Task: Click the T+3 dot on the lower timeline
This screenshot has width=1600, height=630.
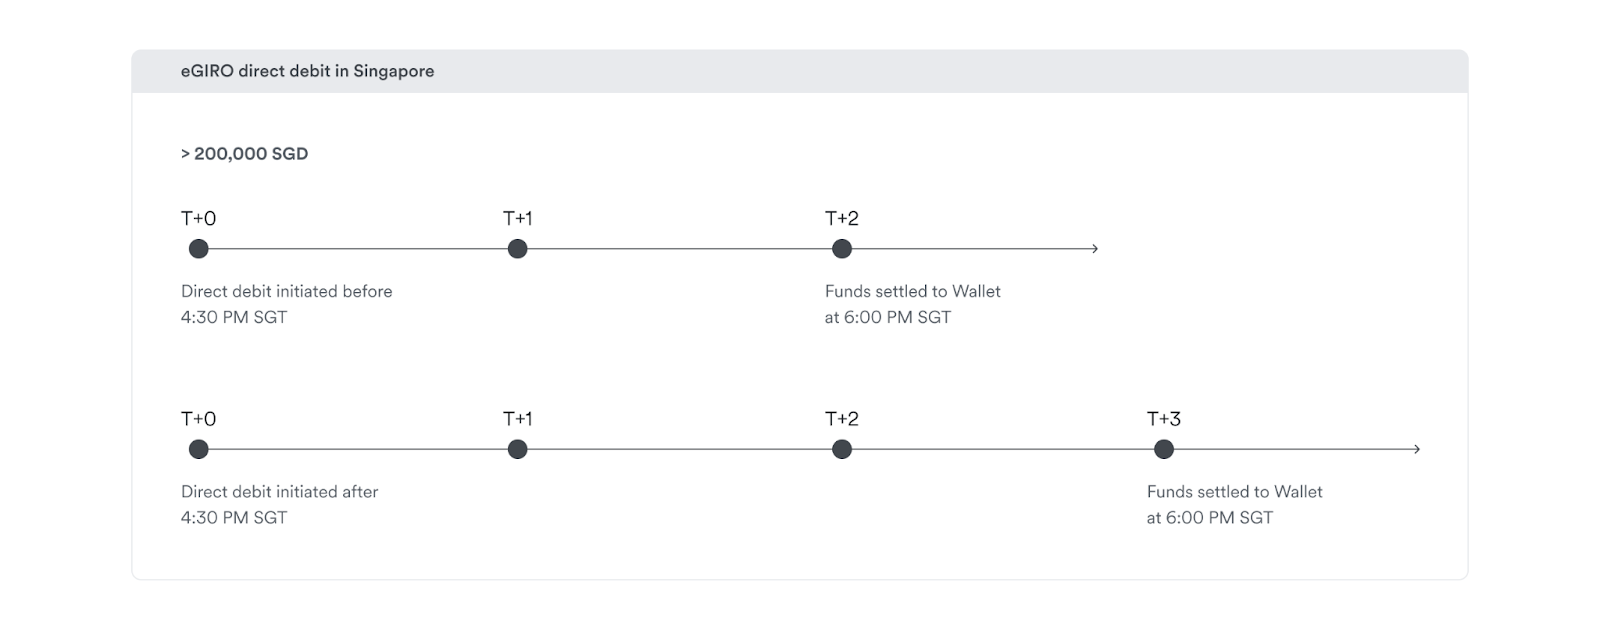Action: coord(1164,450)
